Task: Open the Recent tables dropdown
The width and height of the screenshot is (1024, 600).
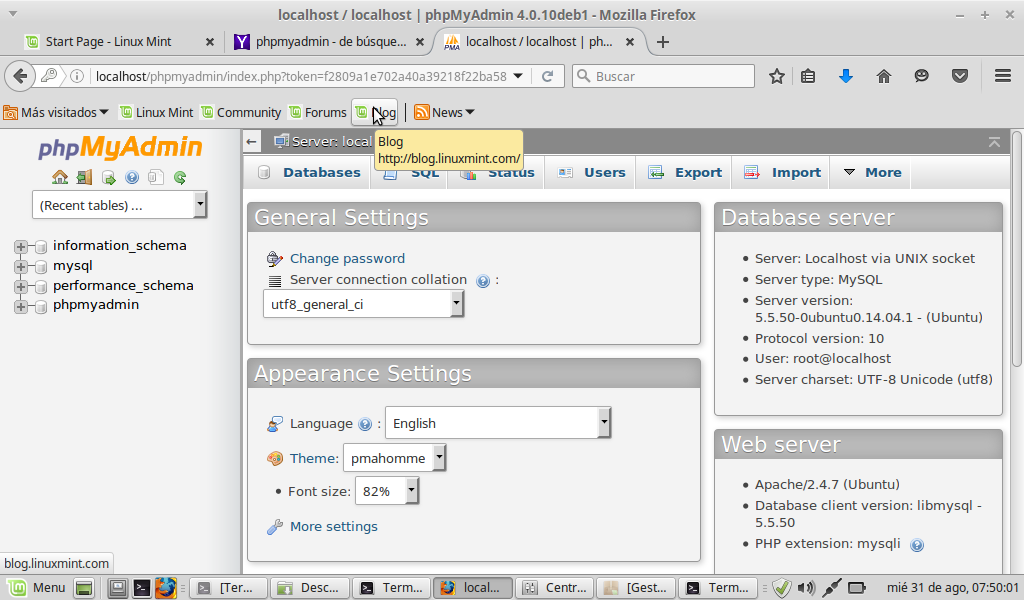Action: (x=119, y=205)
